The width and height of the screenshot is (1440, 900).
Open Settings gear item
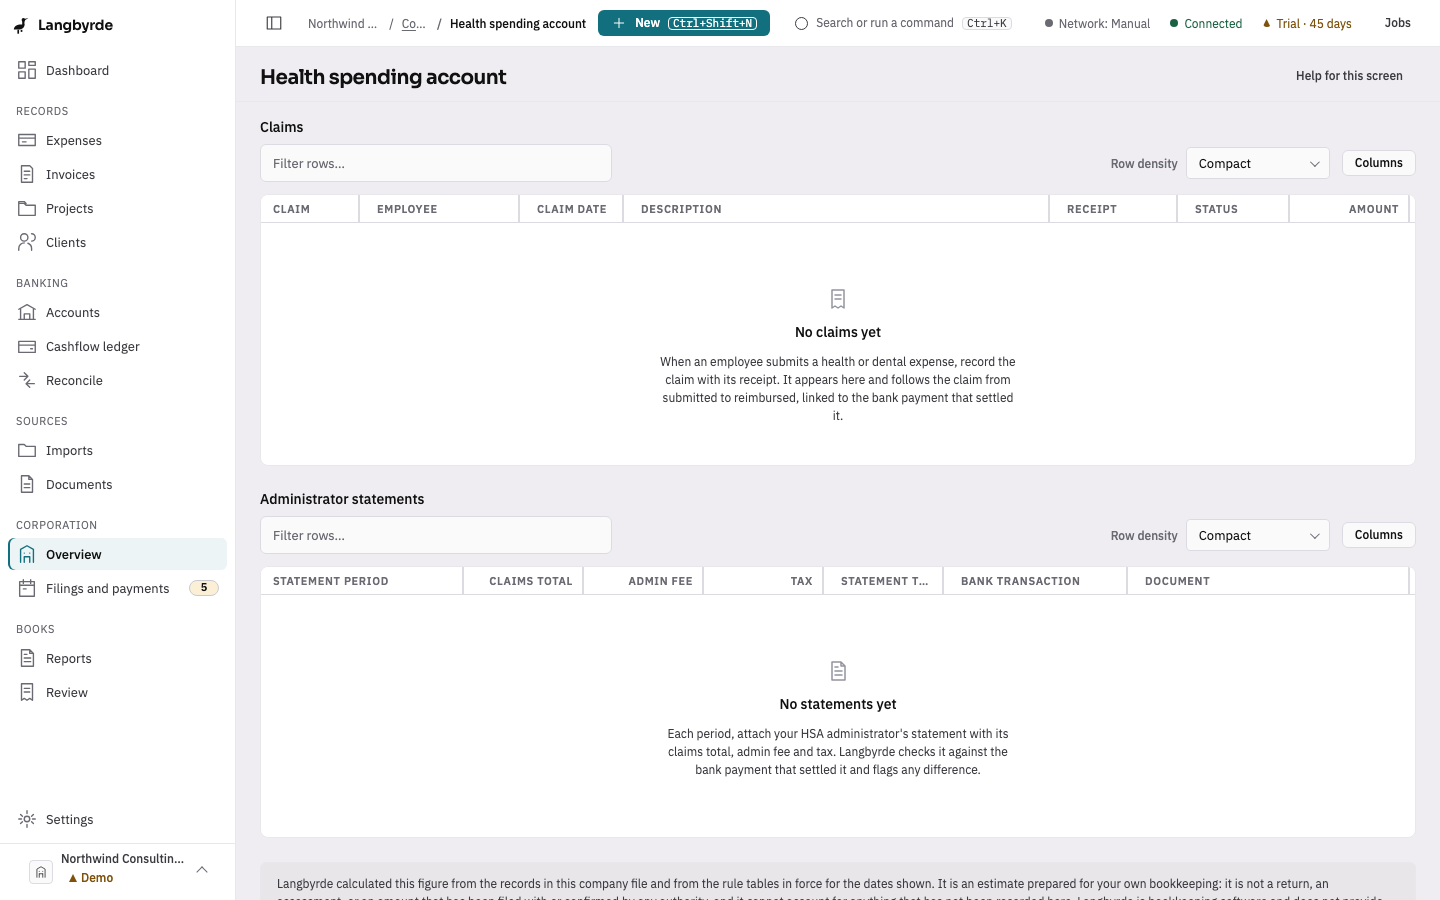click(x=117, y=820)
